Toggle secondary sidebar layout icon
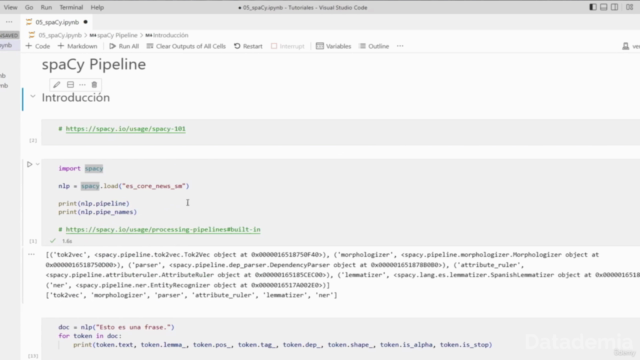This screenshot has height=360, width=640. point(614,7)
